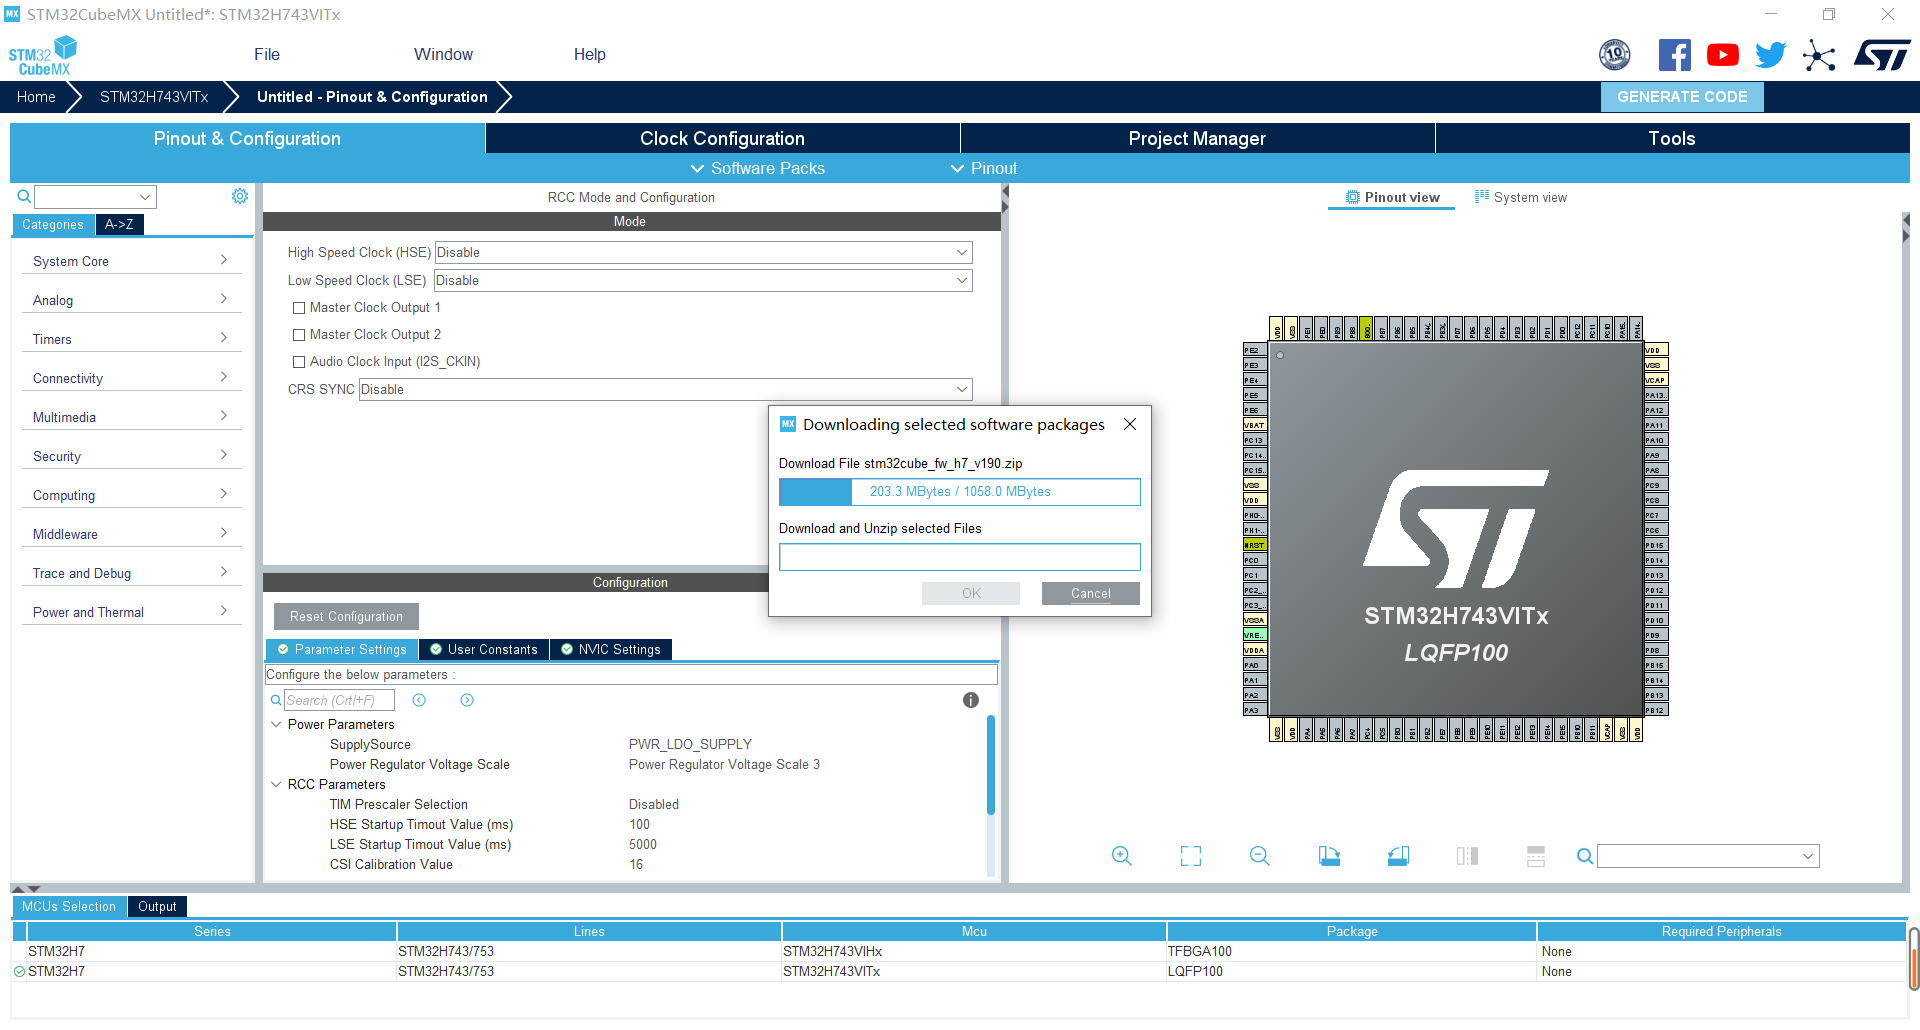1920x1030 pixels.
Task: Expand the Analog category
Action: 131,300
